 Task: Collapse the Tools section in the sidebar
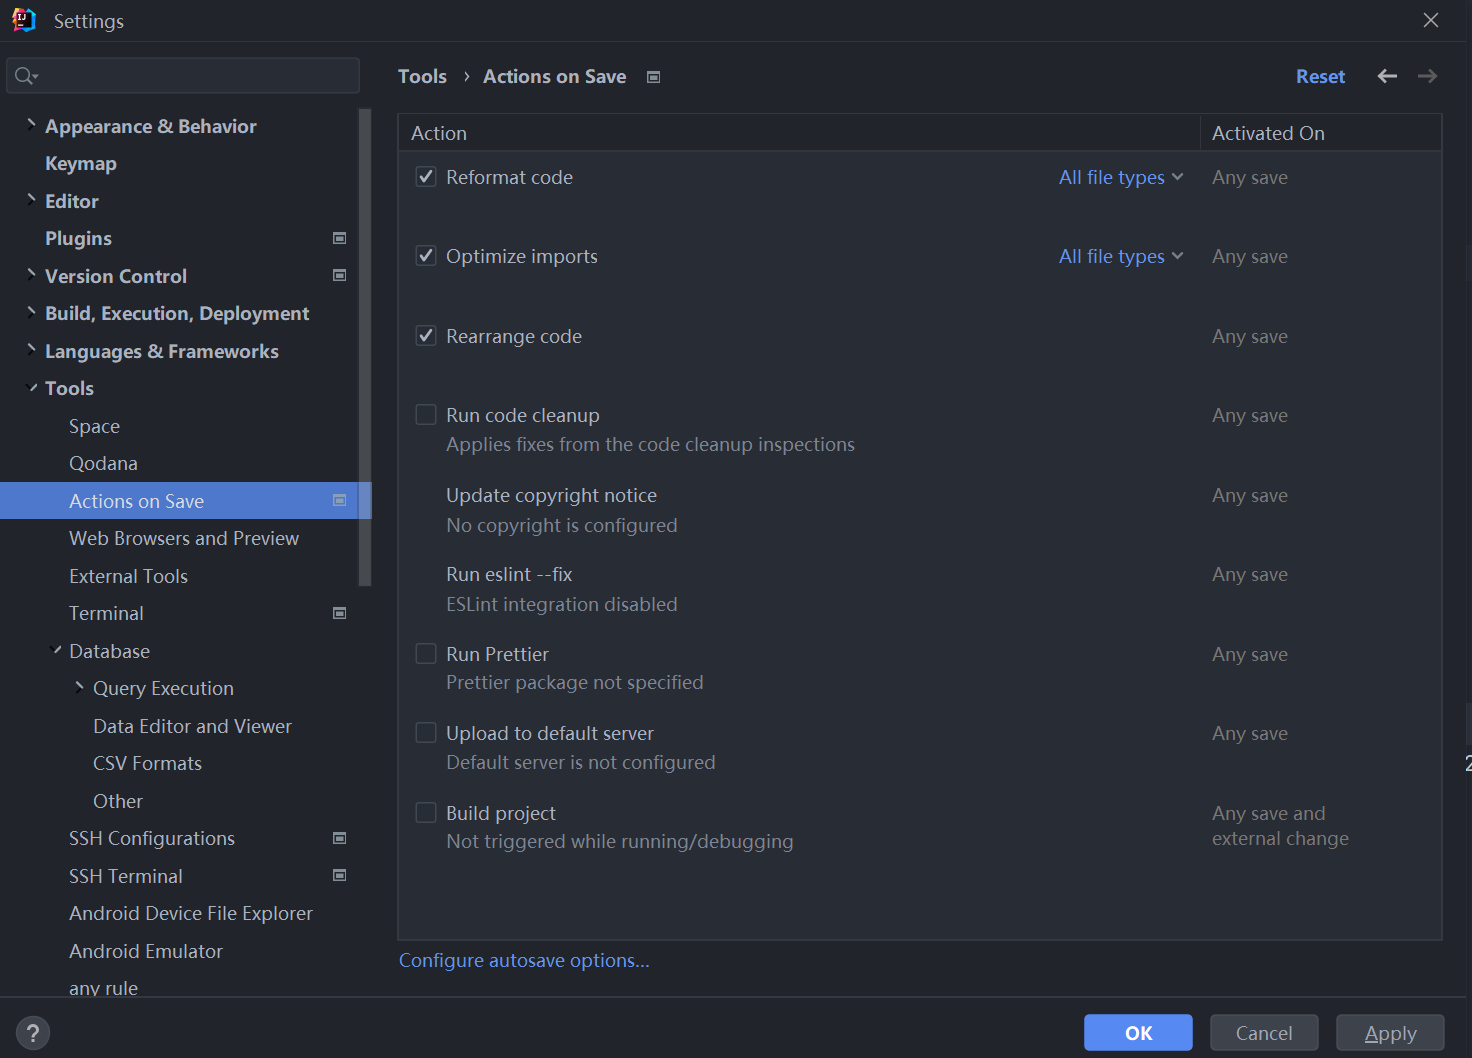tap(31, 388)
